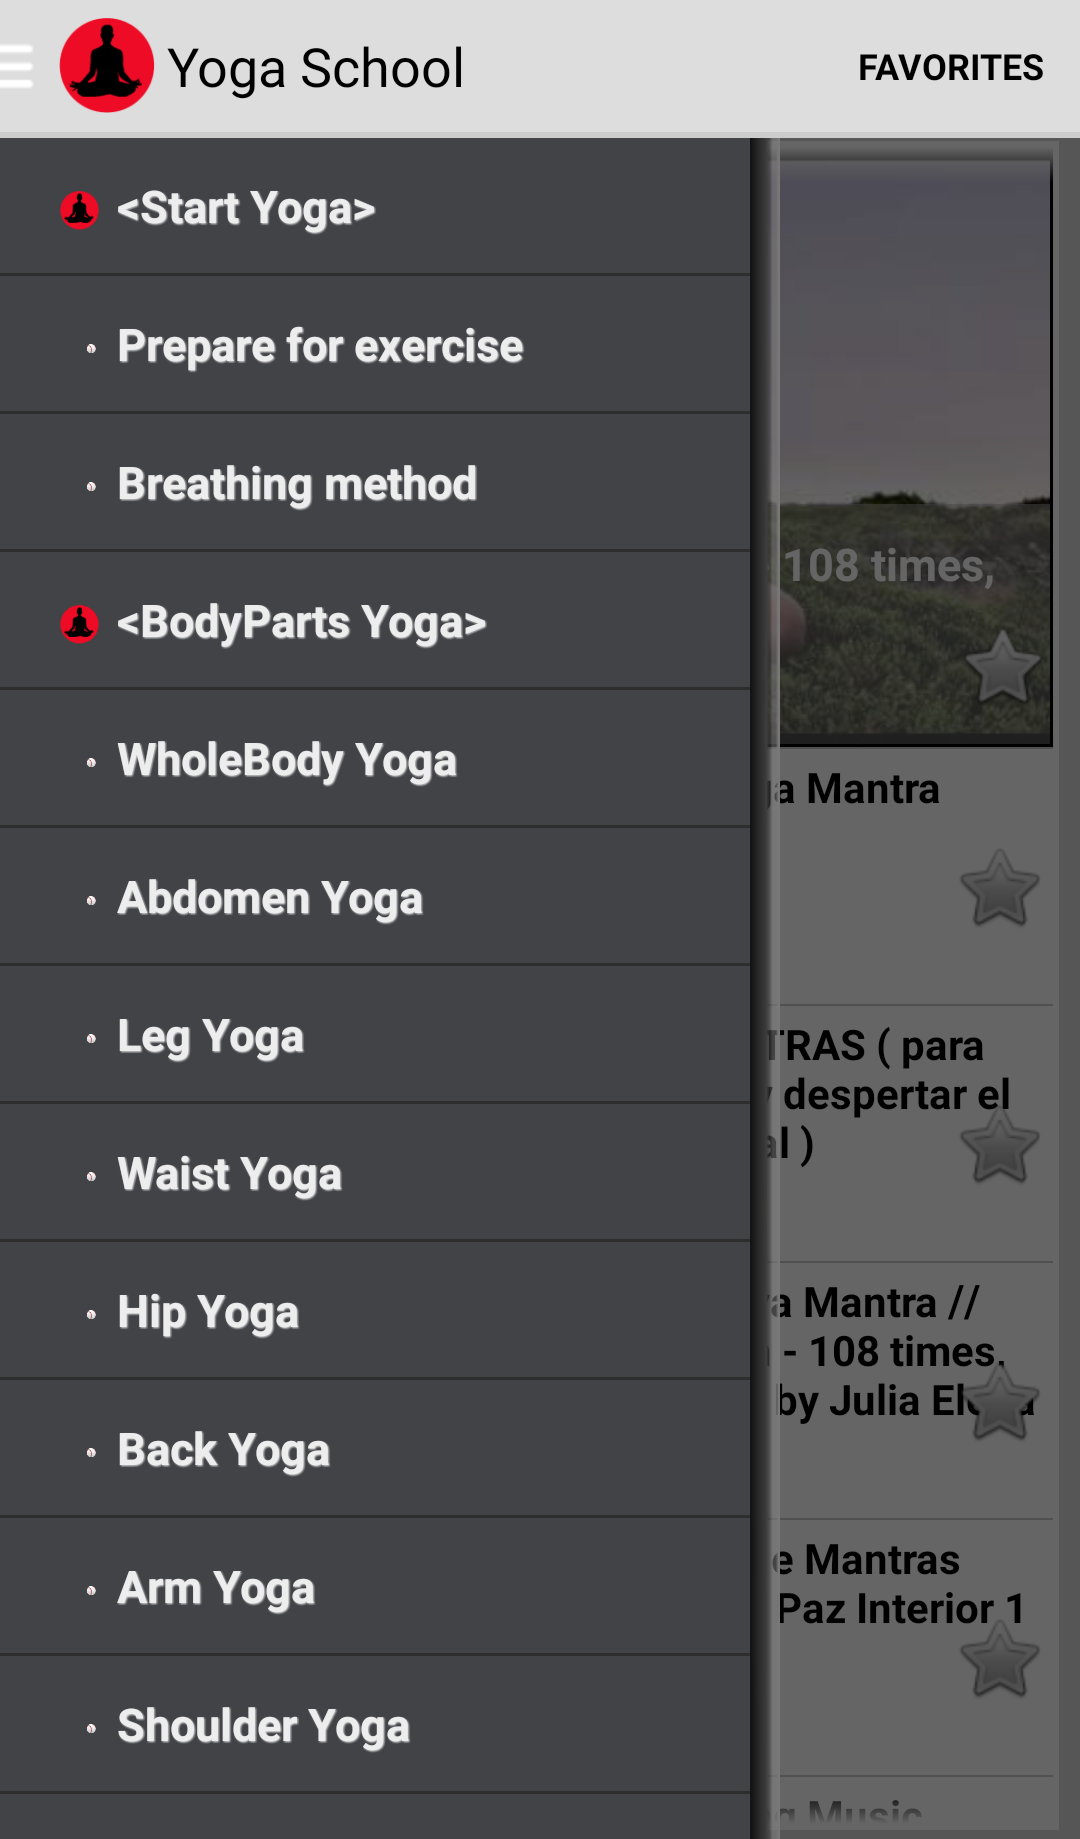Open WholeBody Yoga category
1080x1839 pixels.
[287, 761]
